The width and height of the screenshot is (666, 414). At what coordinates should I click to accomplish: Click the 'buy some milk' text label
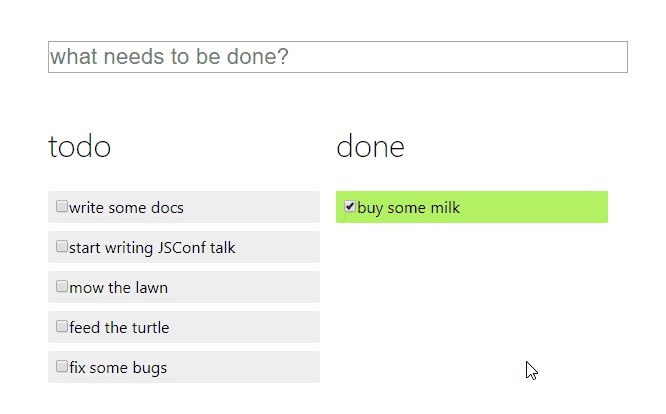click(408, 208)
